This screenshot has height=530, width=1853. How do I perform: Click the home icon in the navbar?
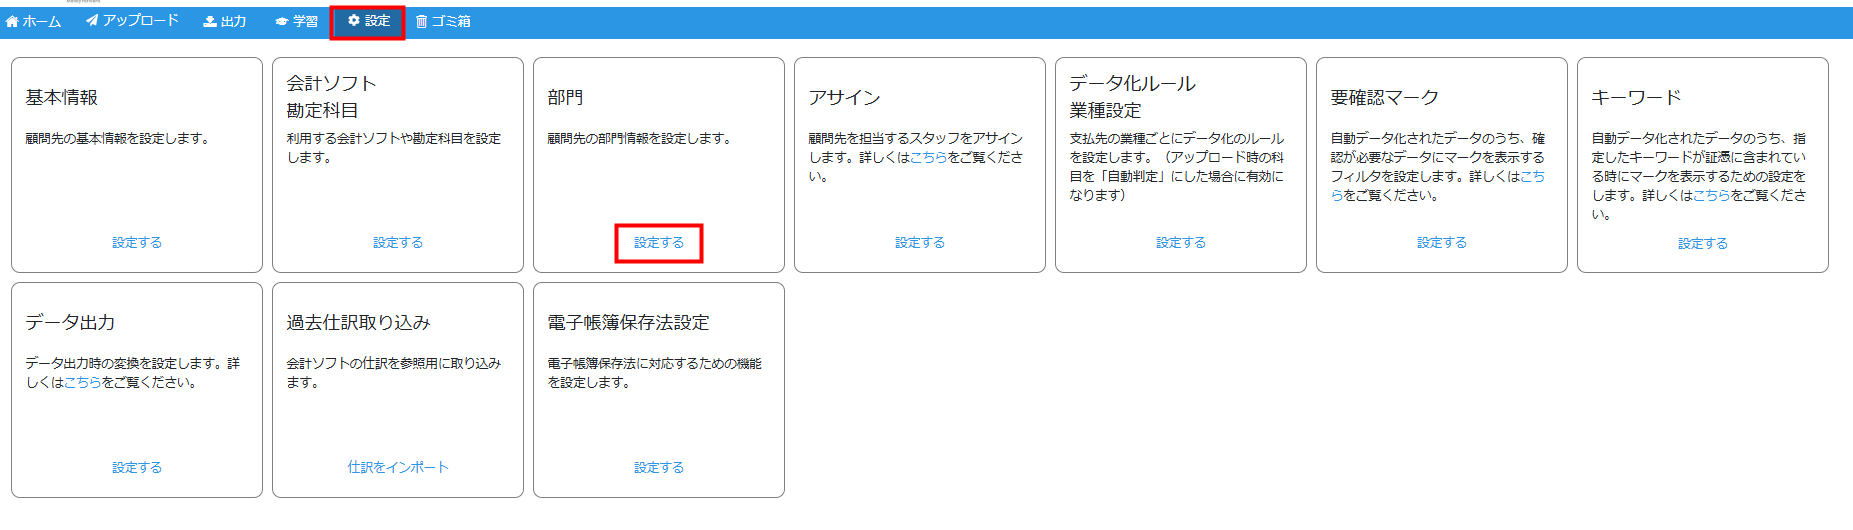coord(12,21)
